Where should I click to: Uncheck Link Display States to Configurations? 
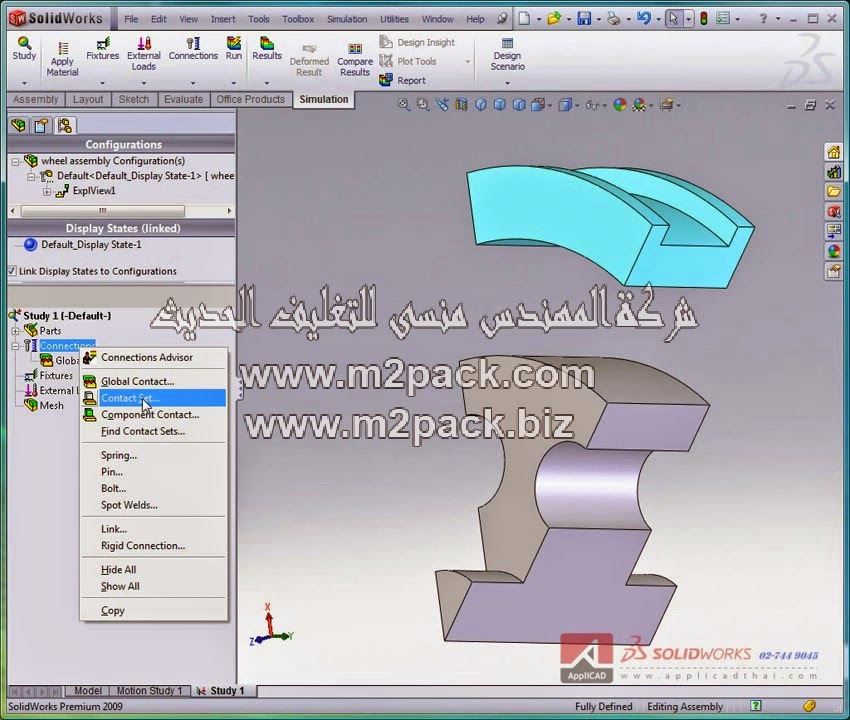12,271
